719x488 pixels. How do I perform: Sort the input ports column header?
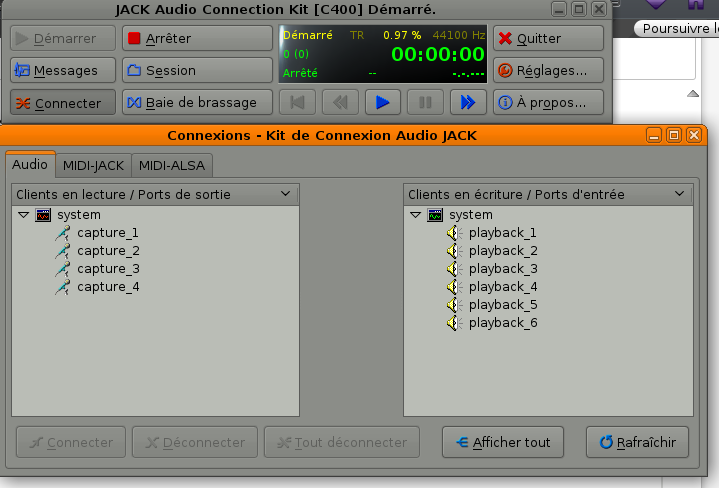pyautogui.click(x=548, y=194)
